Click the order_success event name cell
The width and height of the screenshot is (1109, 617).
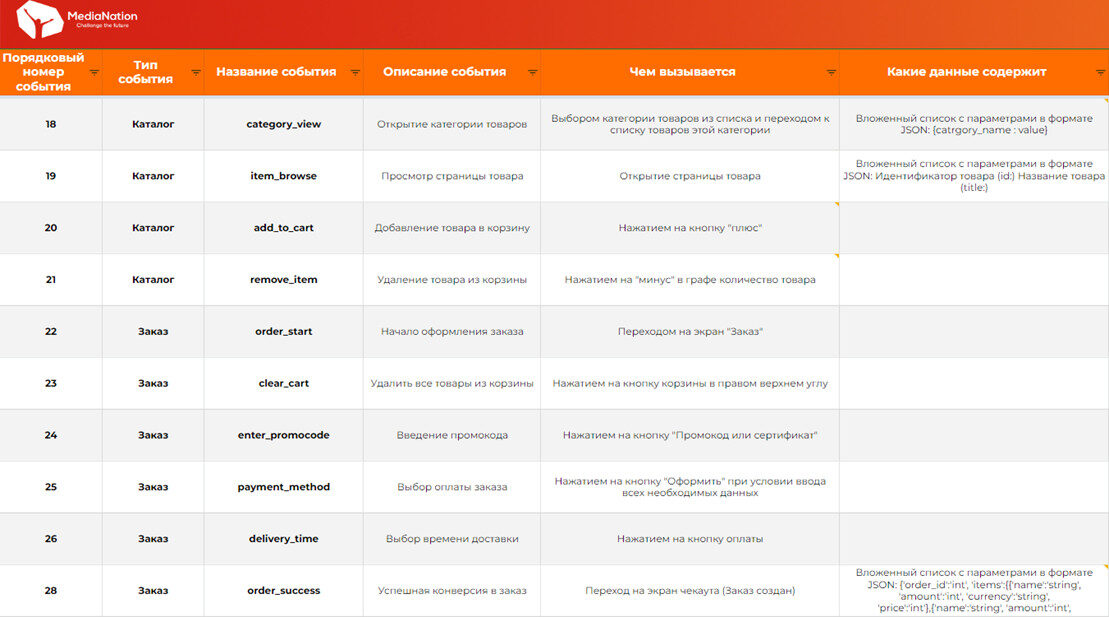(284, 591)
